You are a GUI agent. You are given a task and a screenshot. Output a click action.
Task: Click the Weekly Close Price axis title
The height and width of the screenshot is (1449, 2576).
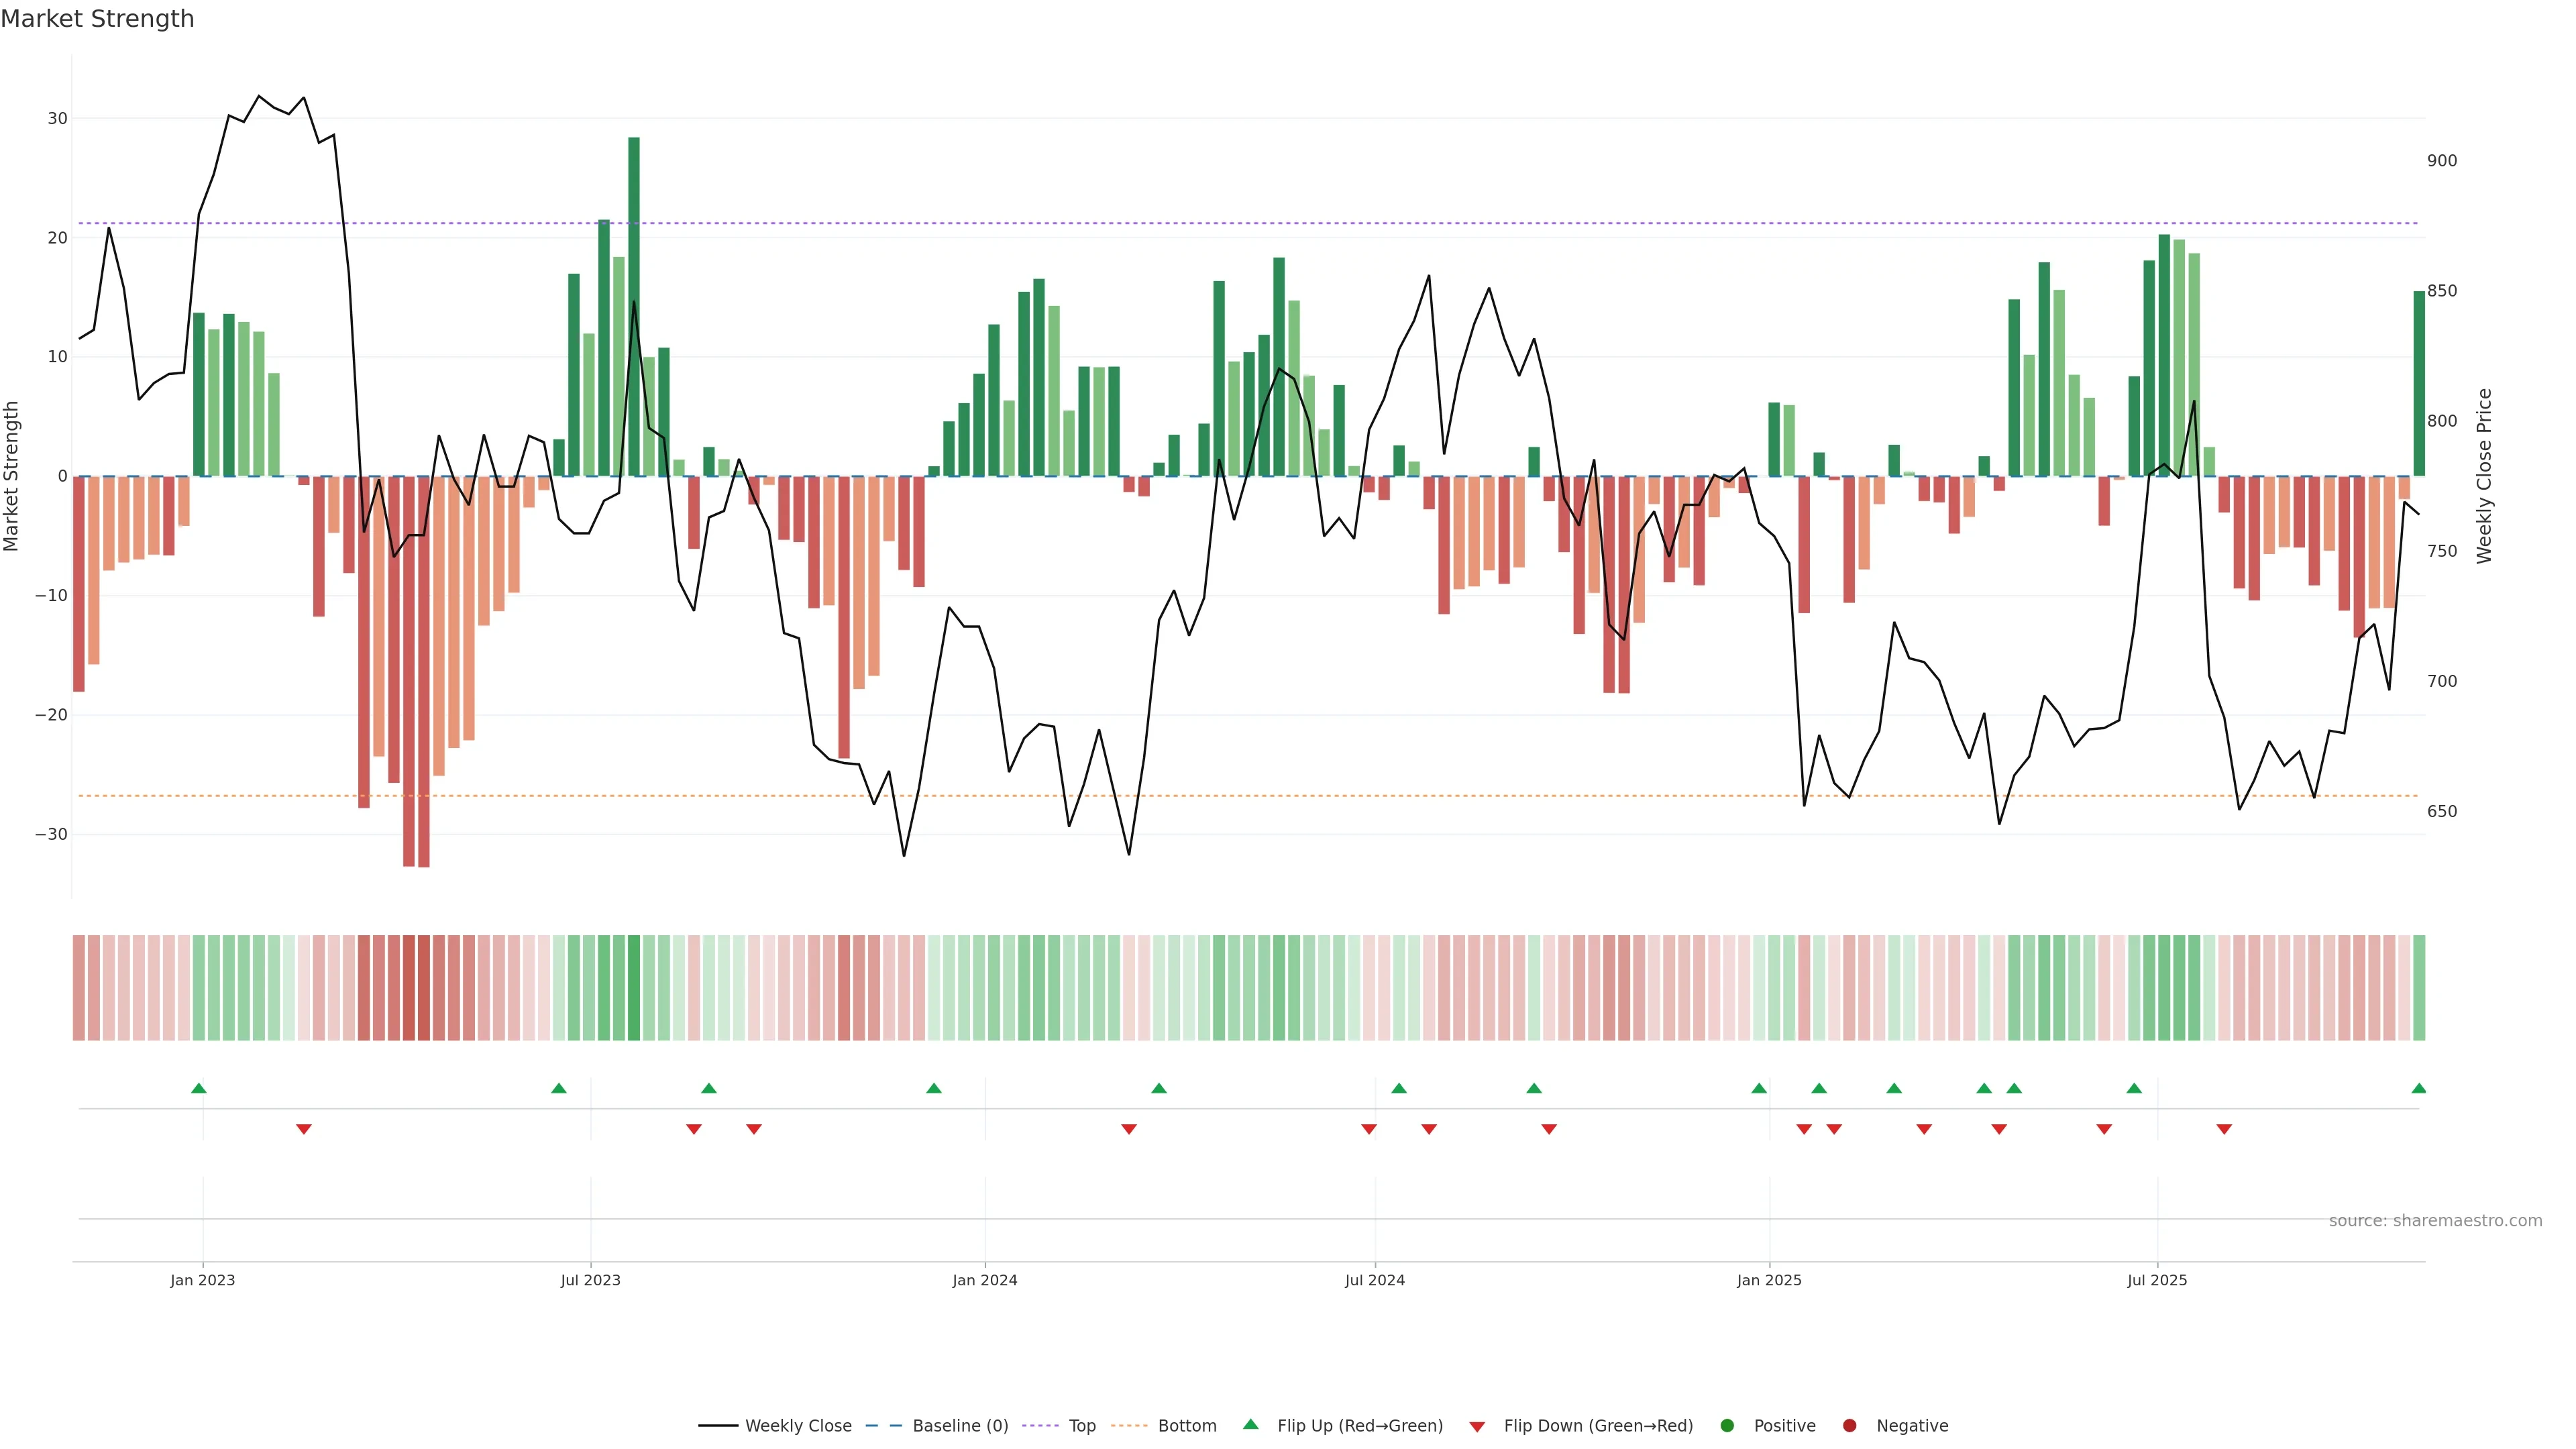[x=2484, y=476]
